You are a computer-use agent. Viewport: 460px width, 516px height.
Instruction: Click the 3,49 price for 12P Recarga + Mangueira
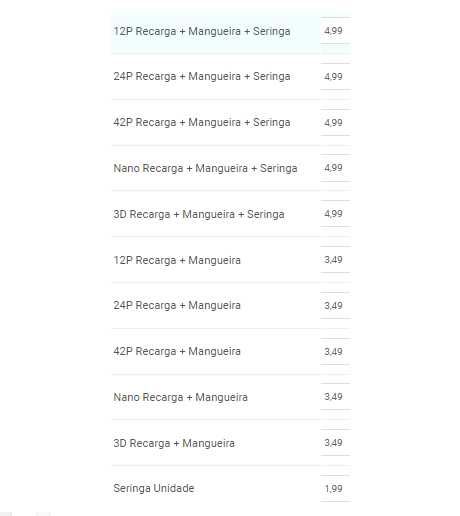(x=335, y=260)
